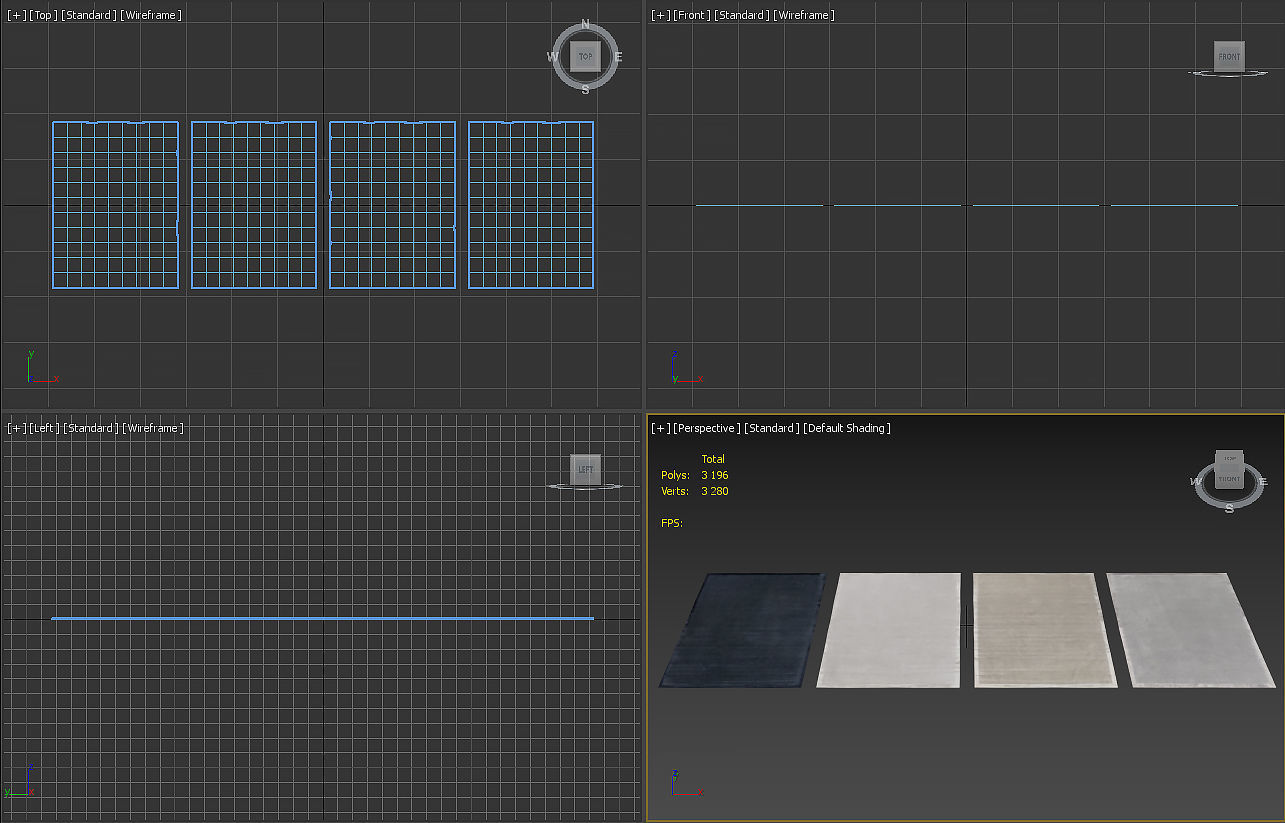Click compass E on the Top viewport ViewCube
This screenshot has height=823, width=1285.
[x=618, y=57]
